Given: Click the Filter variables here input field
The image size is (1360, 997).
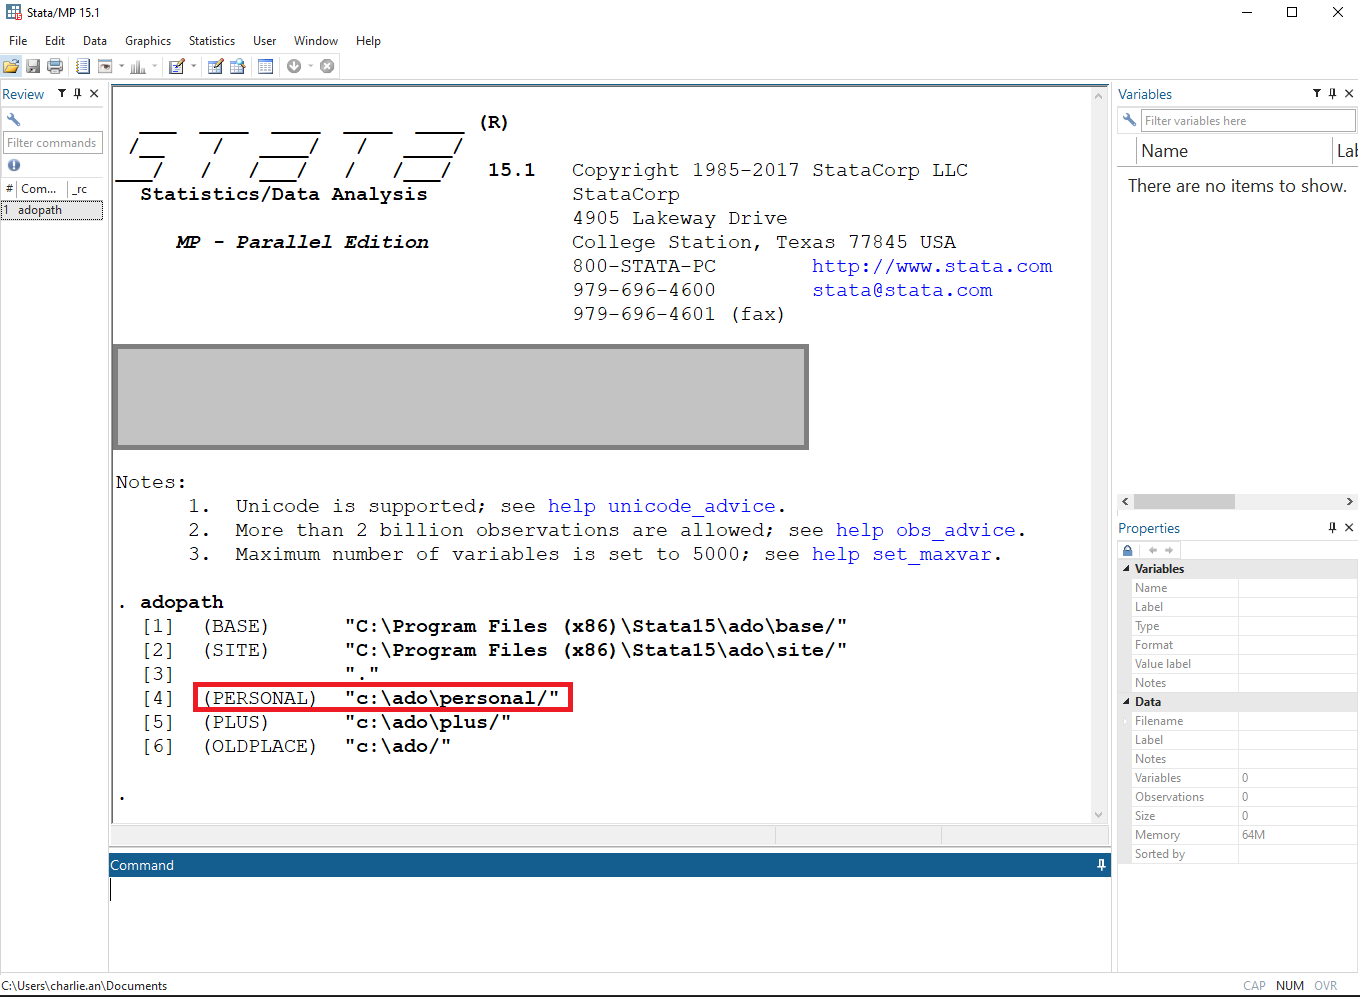Looking at the screenshot, I should 1248,120.
